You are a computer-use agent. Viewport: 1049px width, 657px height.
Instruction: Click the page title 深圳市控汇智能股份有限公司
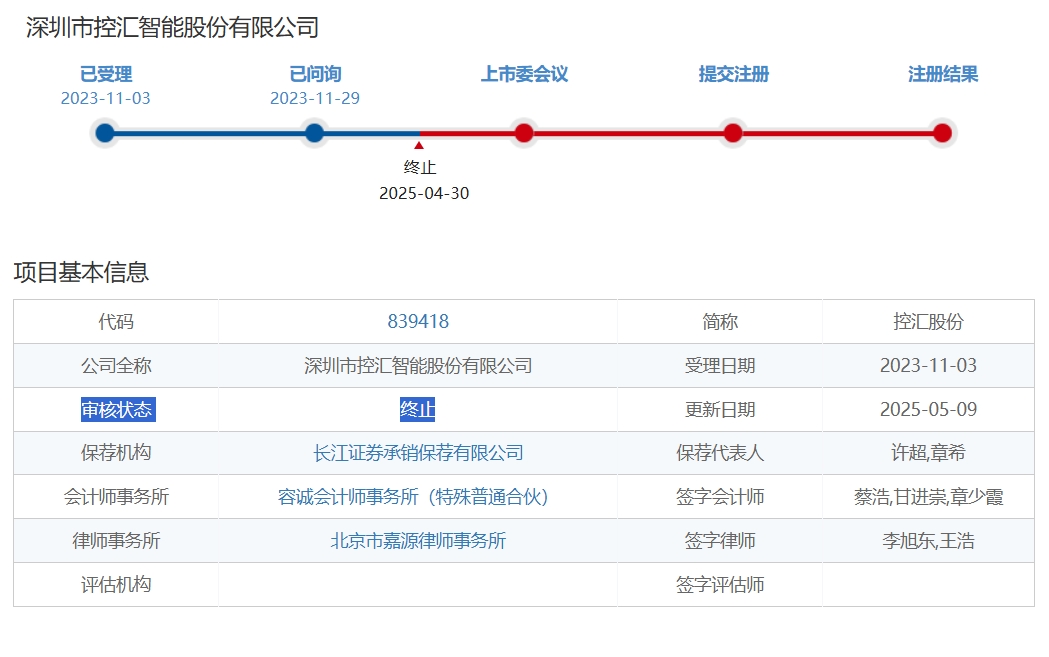pos(173,27)
